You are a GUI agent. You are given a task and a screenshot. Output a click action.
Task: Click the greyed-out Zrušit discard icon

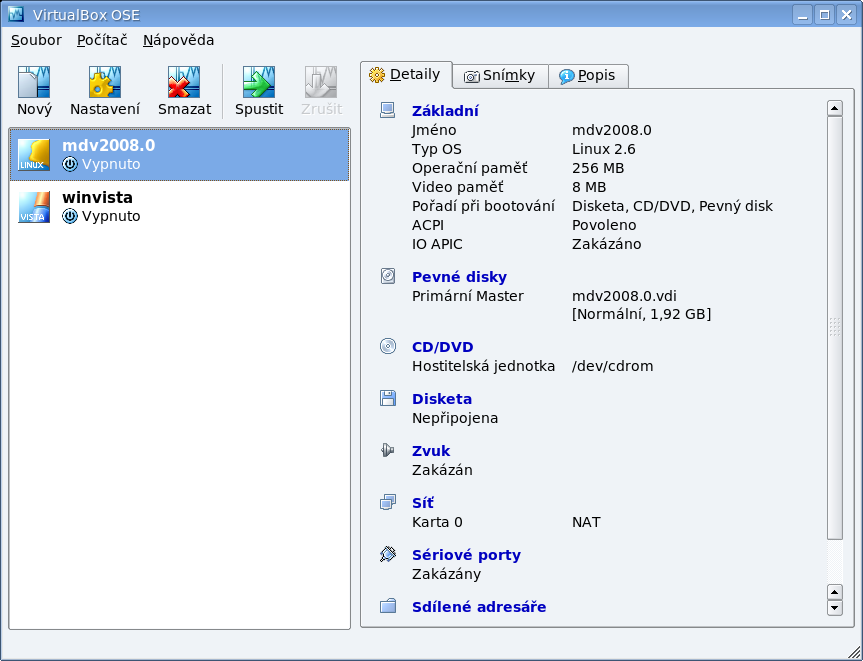pos(321,82)
